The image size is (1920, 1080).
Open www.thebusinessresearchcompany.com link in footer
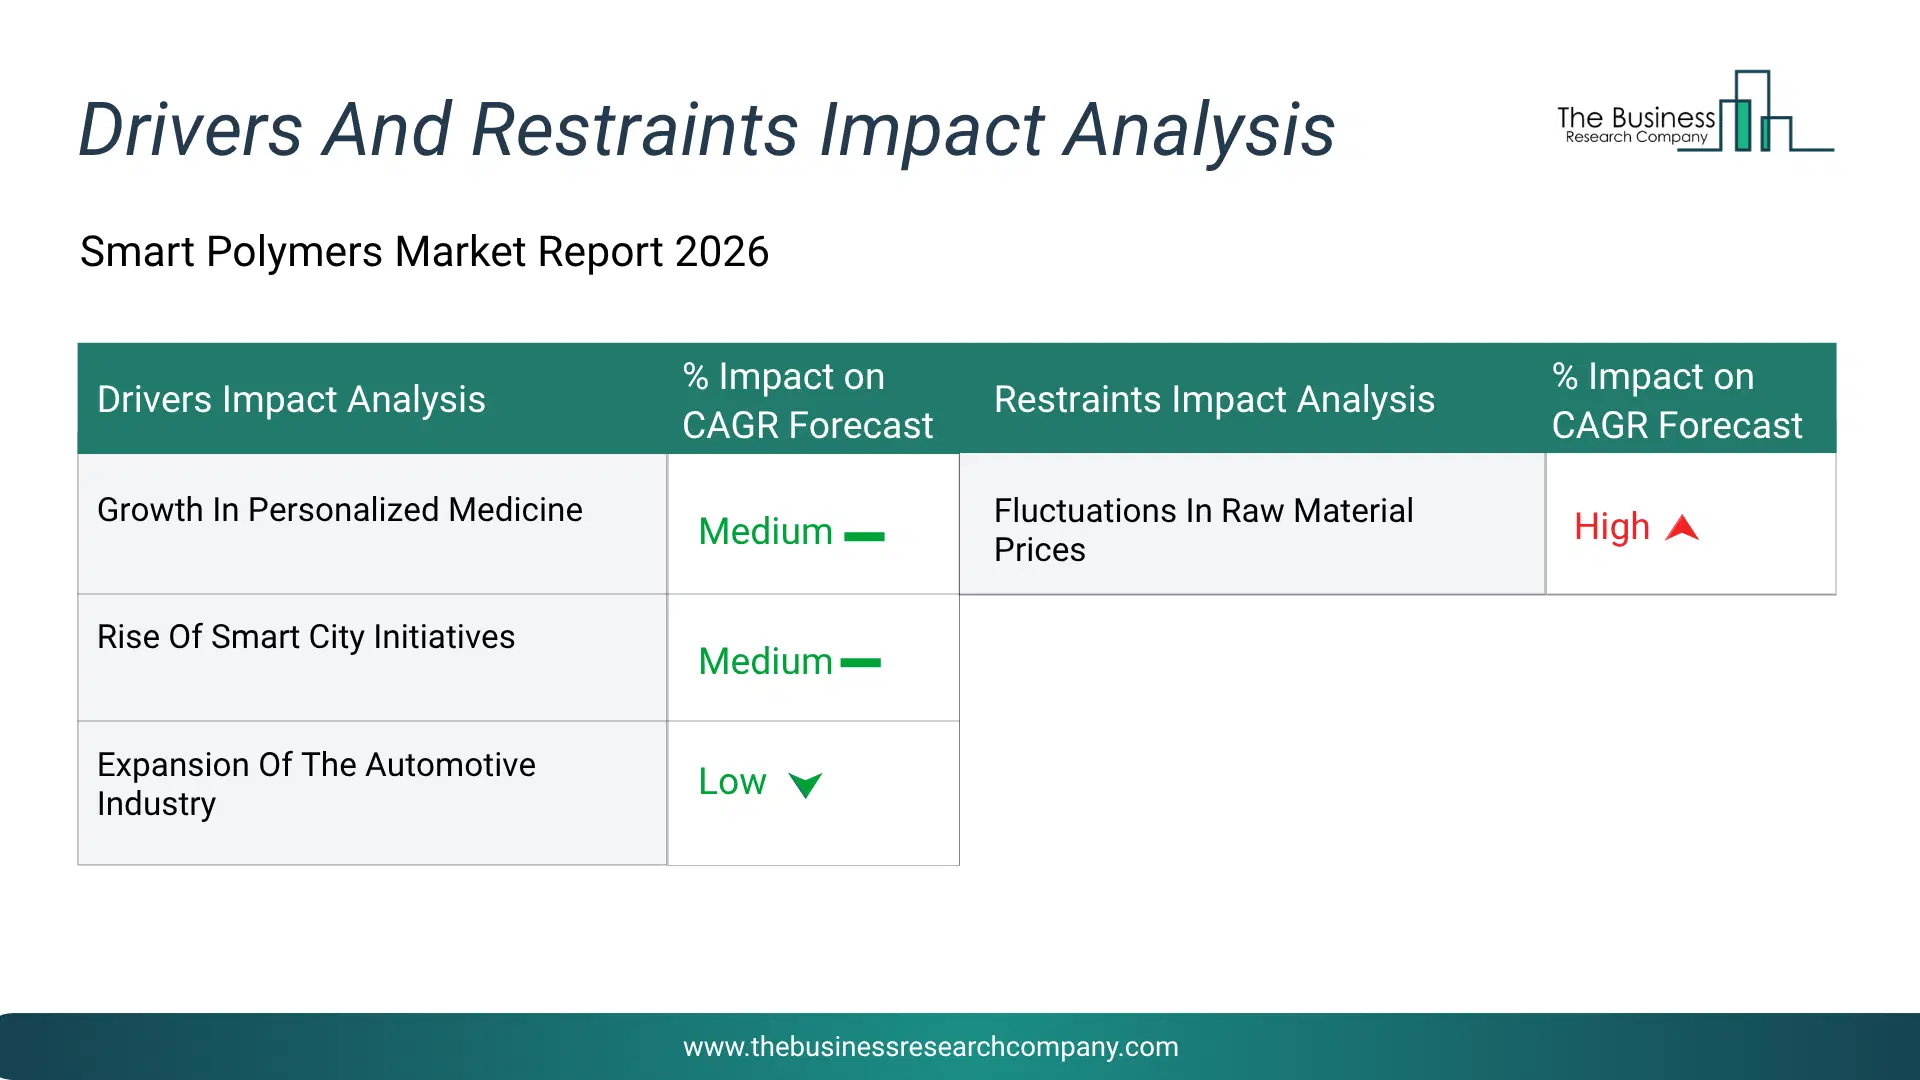[x=930, y=1047]
